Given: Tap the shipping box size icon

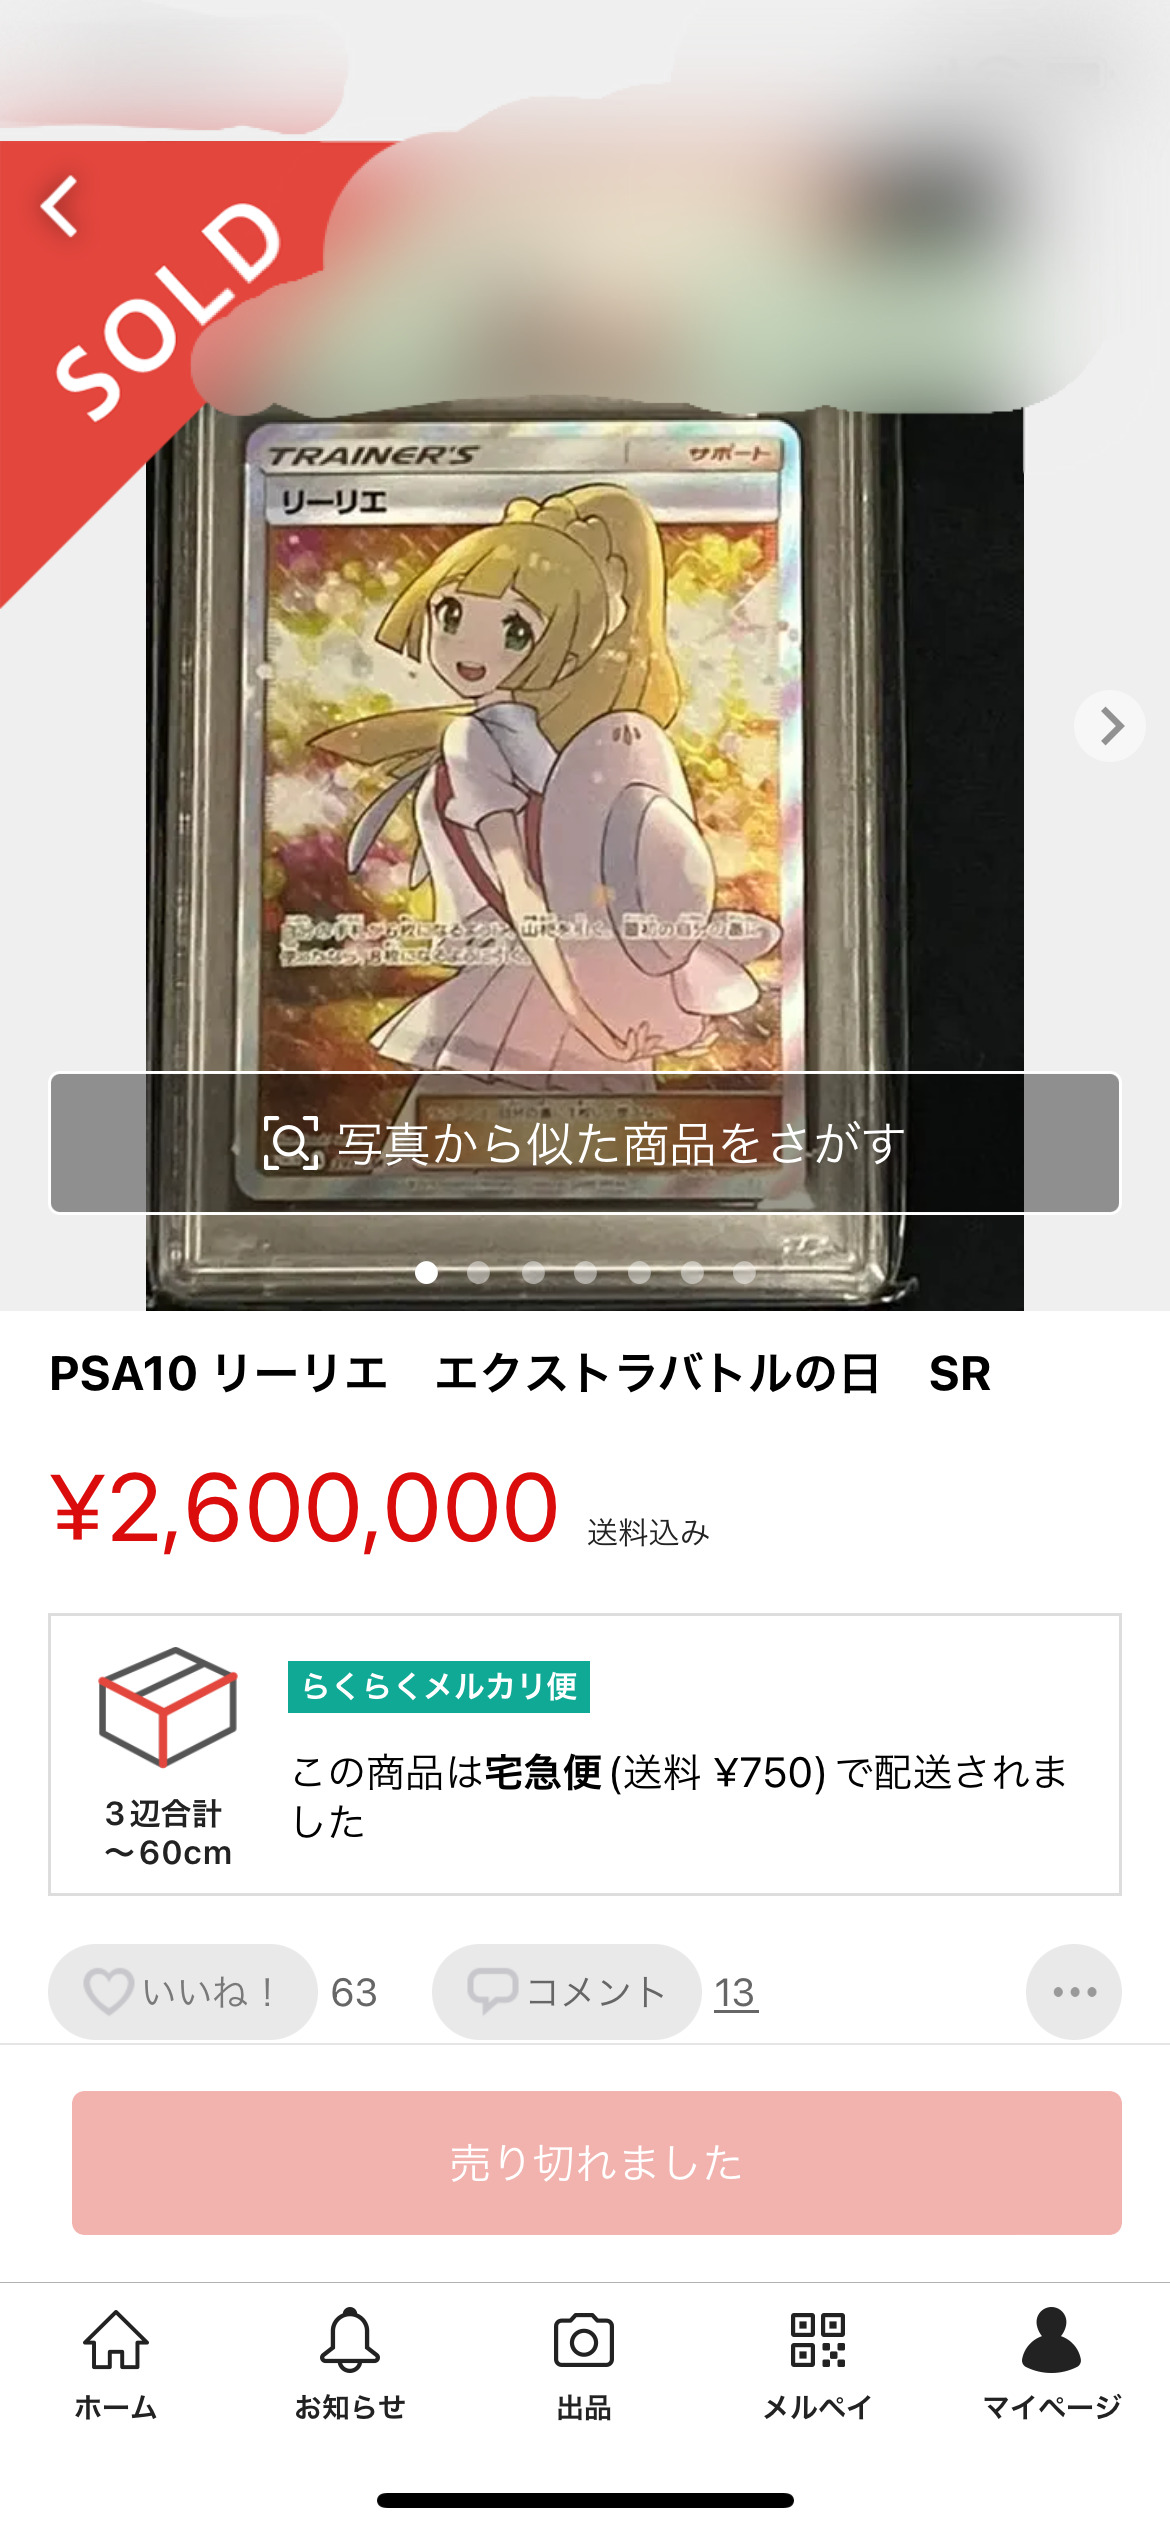Looking at the screenshot, I should (x=168, y=1706).
